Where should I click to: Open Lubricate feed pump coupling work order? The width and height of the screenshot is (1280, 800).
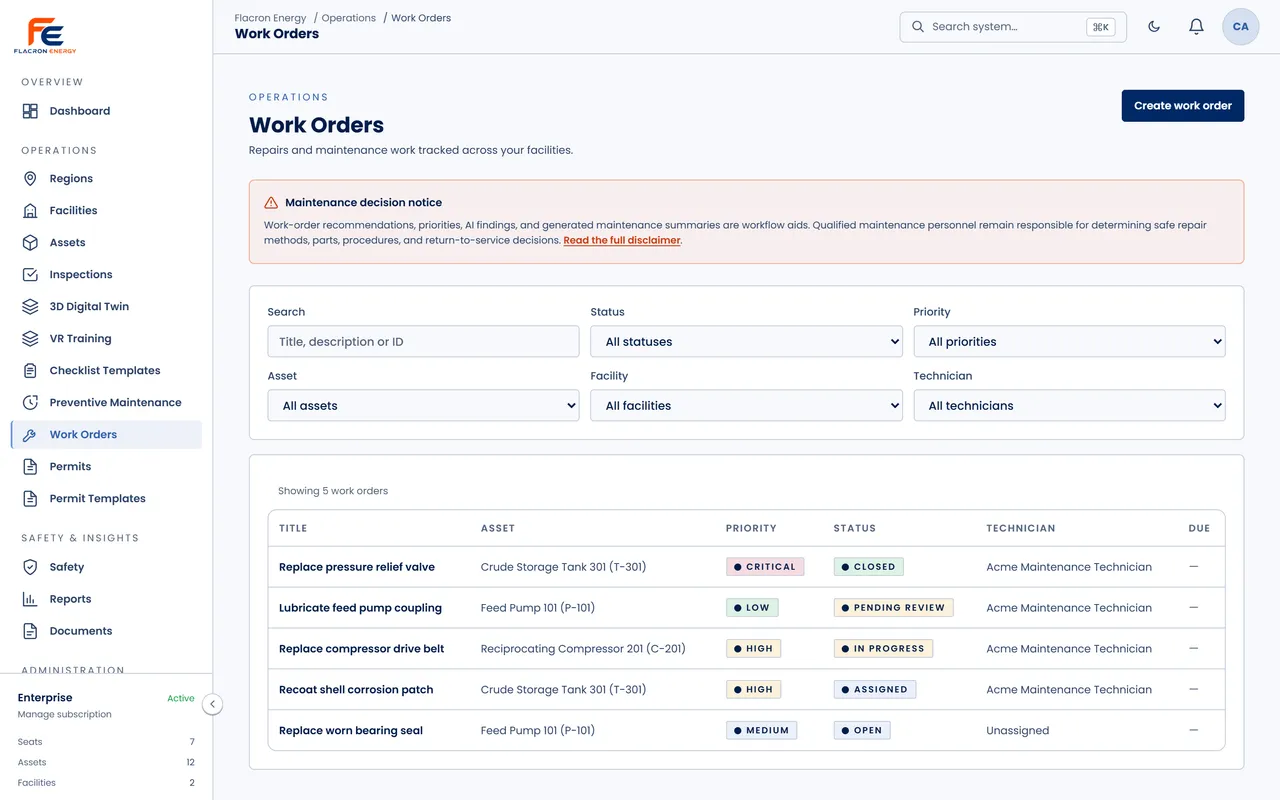tap(360, 608)
